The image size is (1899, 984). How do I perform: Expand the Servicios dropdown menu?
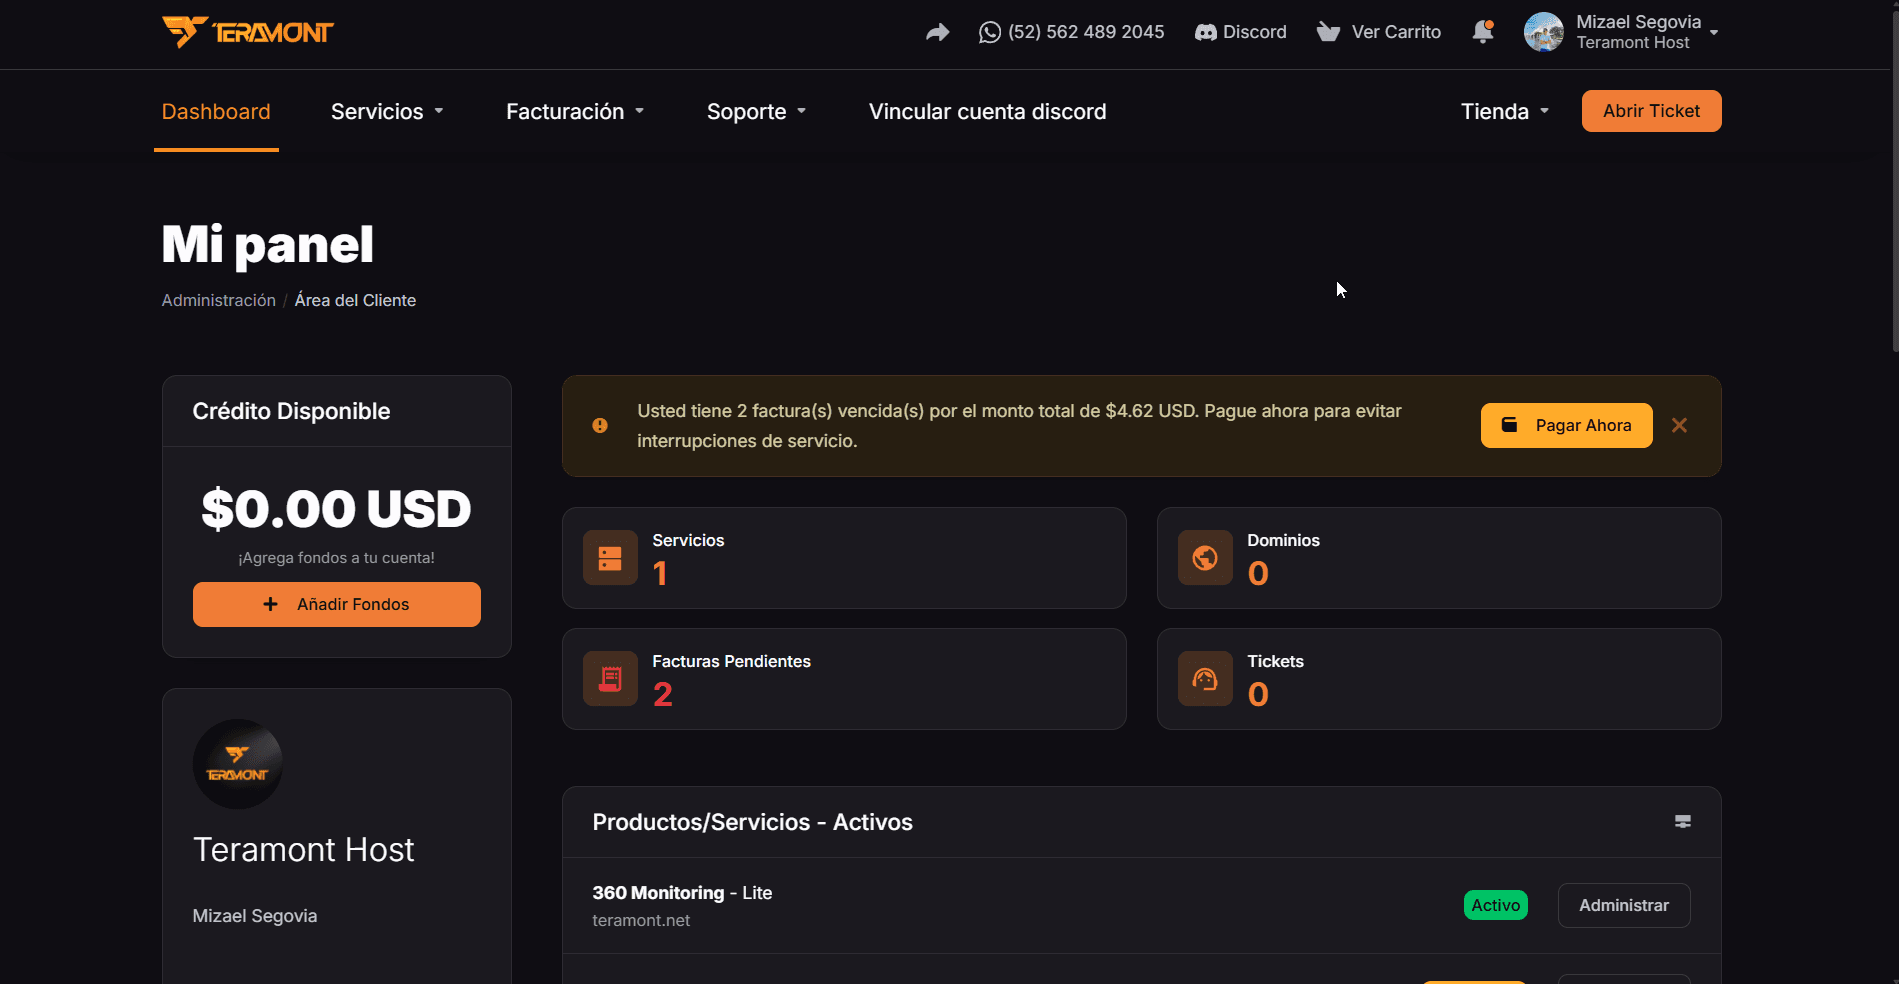coord(387,112)
